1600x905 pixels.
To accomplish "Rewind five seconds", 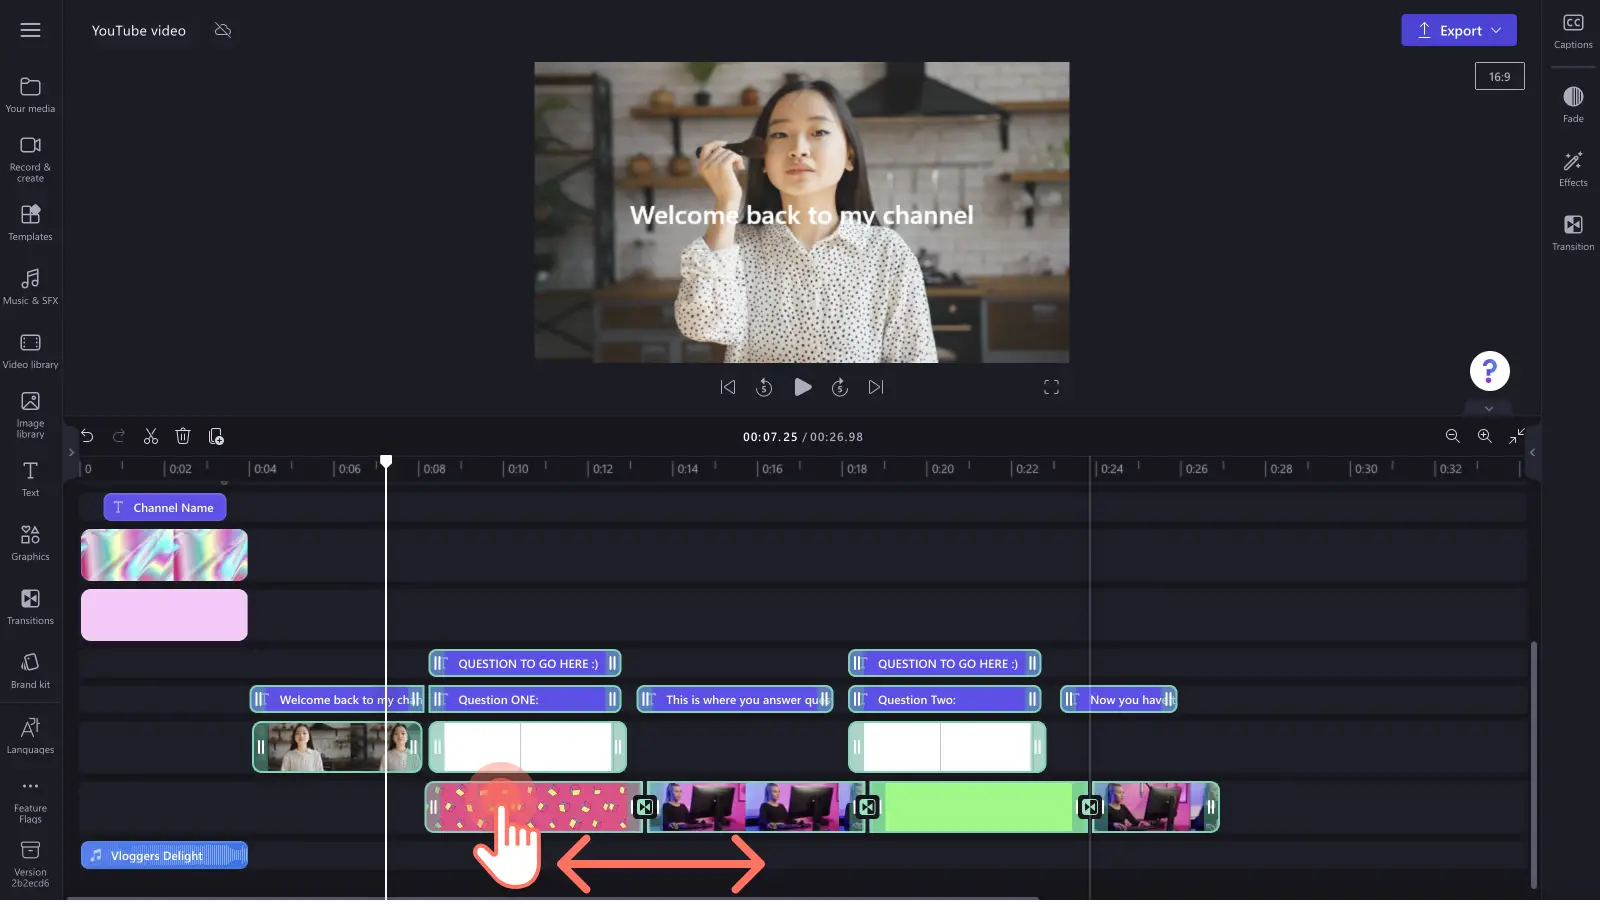I will pos(764,387).
